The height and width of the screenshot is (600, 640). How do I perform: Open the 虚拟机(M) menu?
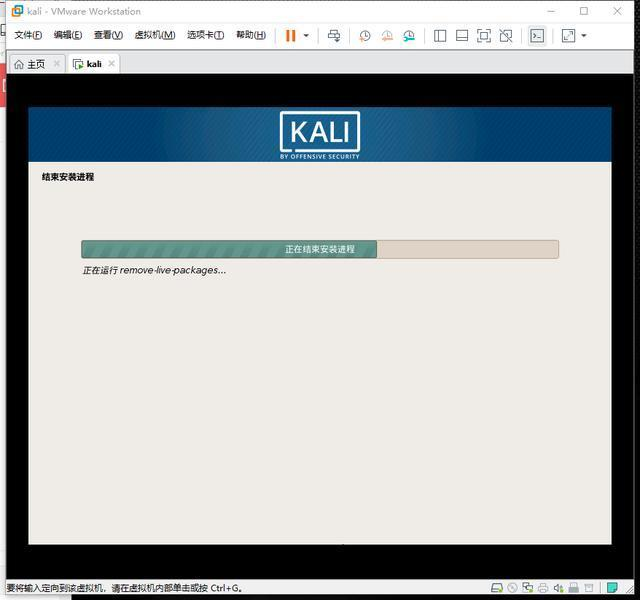click(x=155, y=35)
